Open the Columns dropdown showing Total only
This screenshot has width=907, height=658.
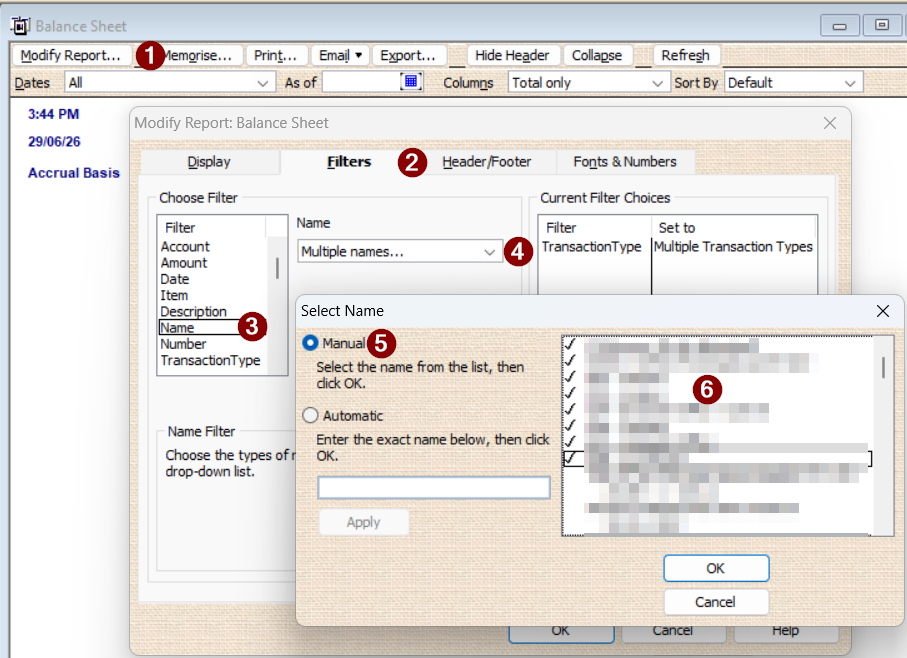pos(588,83)
